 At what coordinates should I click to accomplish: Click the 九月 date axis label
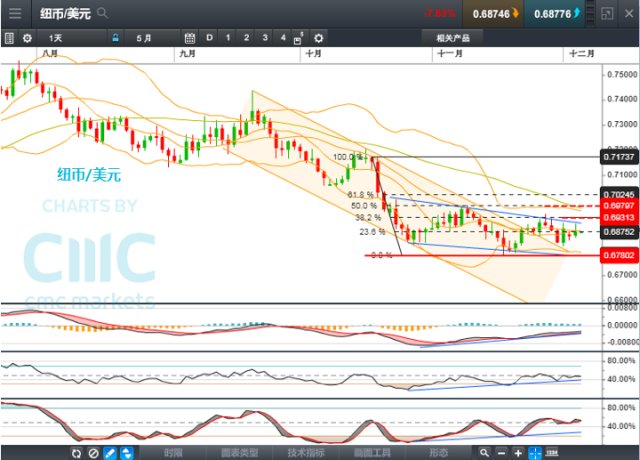[x=187, y=53]
